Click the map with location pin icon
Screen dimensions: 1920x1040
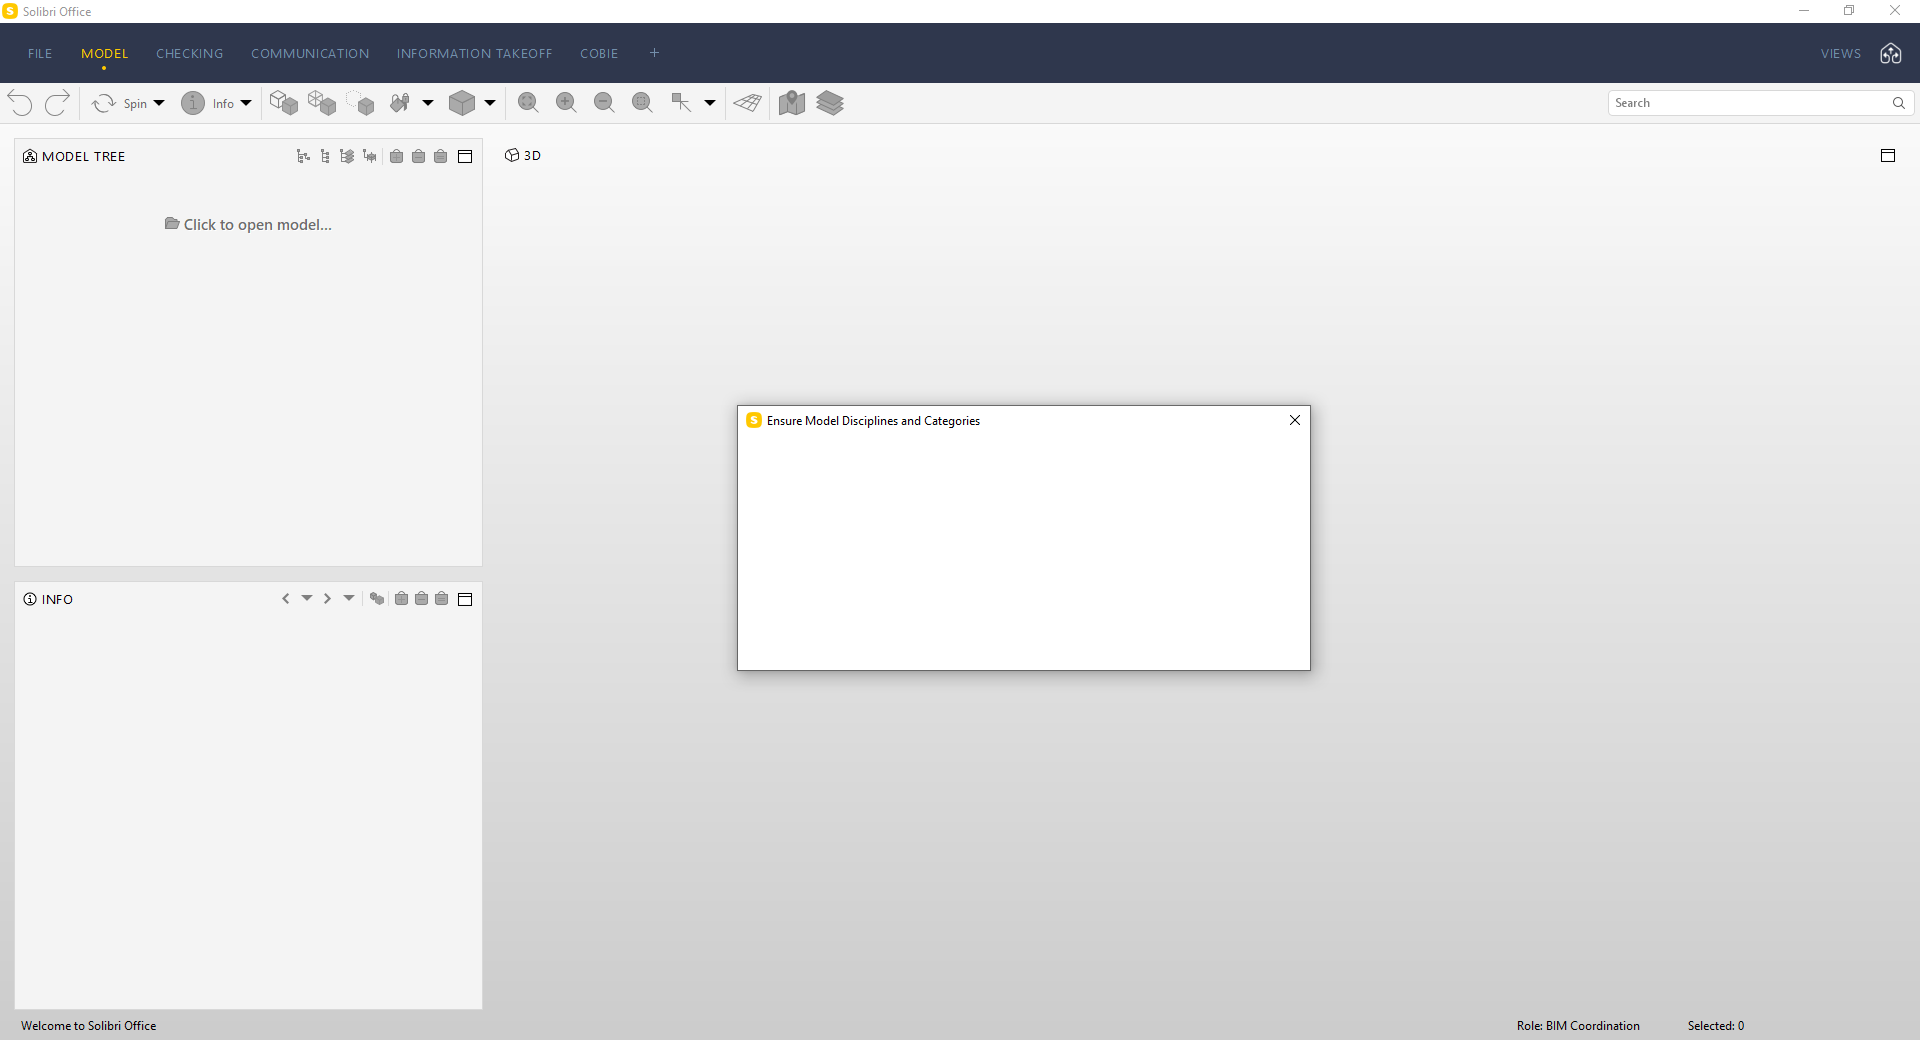(x=792, y=103)
